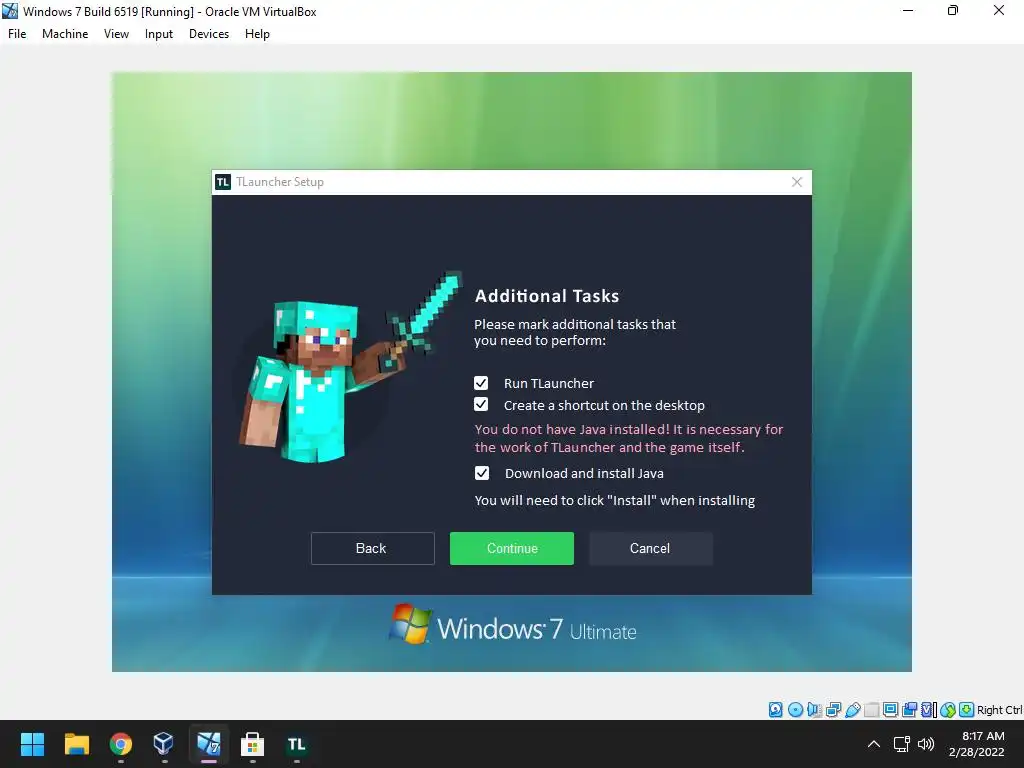Click the Right Ctrl host key label
1024x768 pixels.
point(1000,710)
